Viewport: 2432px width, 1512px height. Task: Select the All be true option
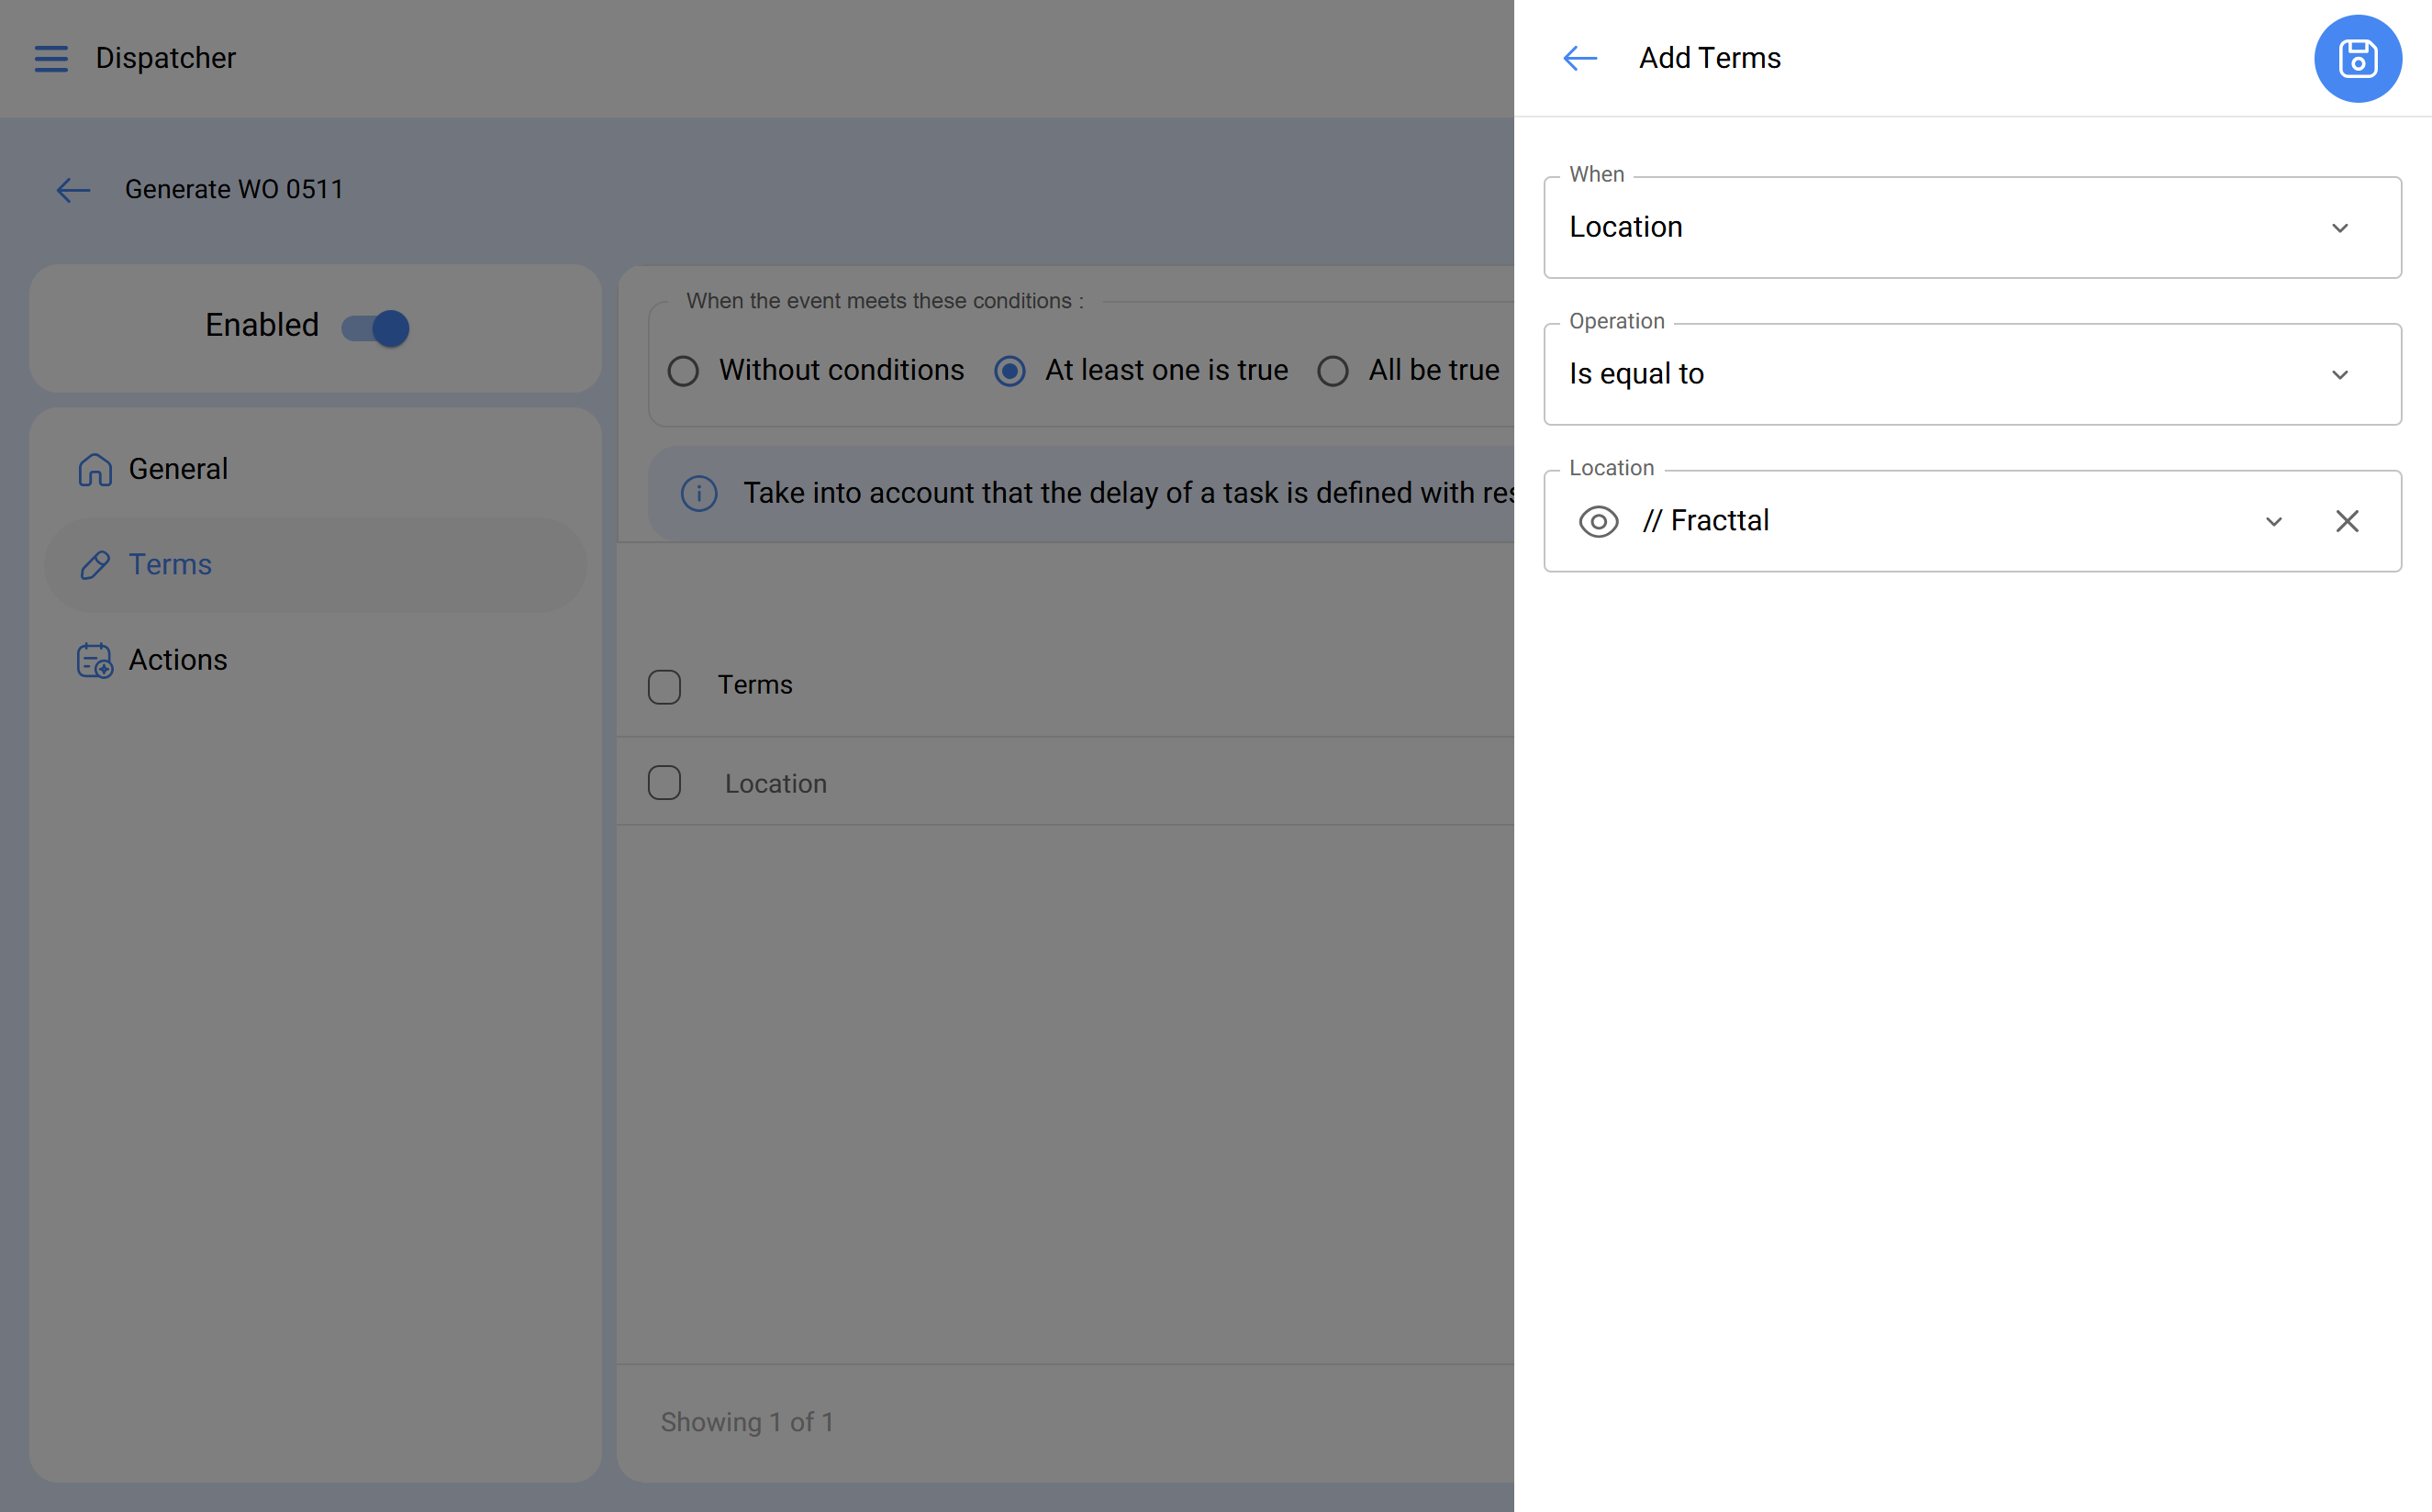tap(1333, 371)
